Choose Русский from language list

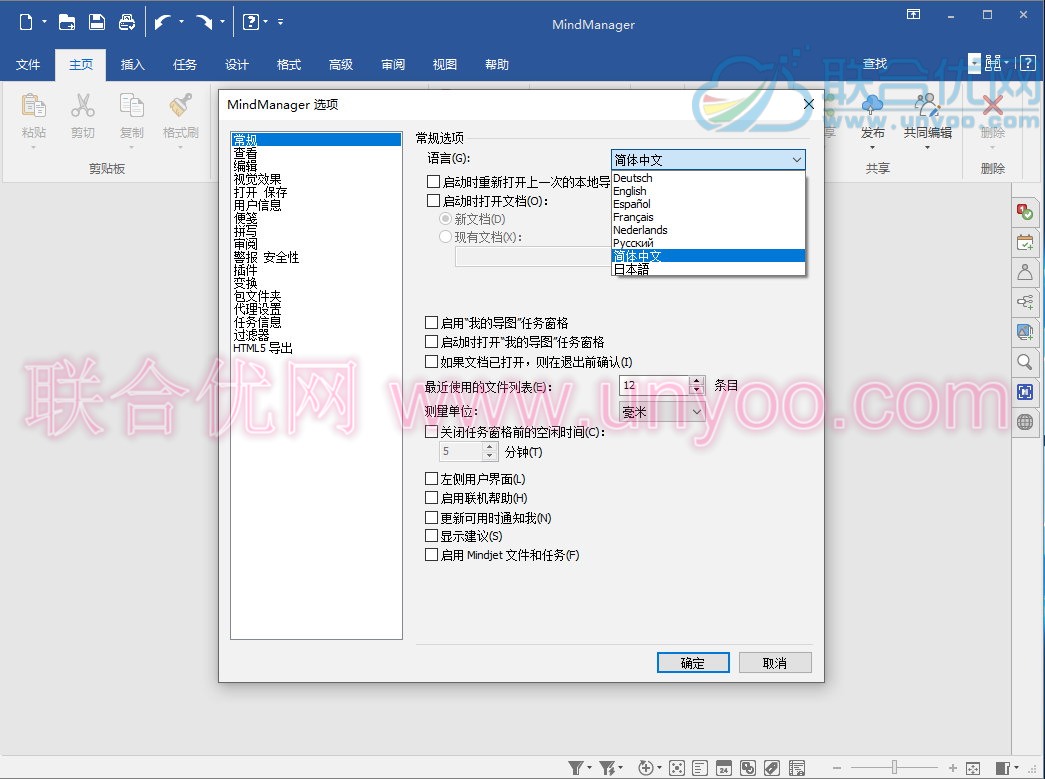pyautogui.click(x=708, y=243)
